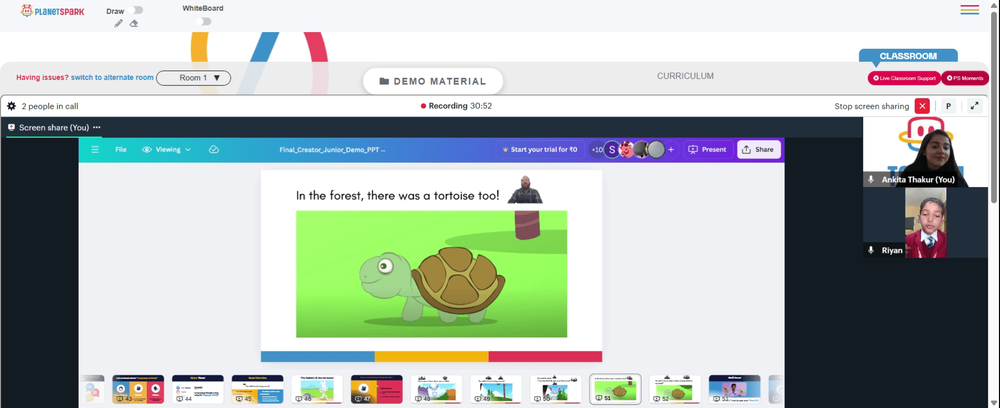This screenshot has height=408, width=1000.
Task: Click the red Recording indicator dot
Action: coord(423,106)
